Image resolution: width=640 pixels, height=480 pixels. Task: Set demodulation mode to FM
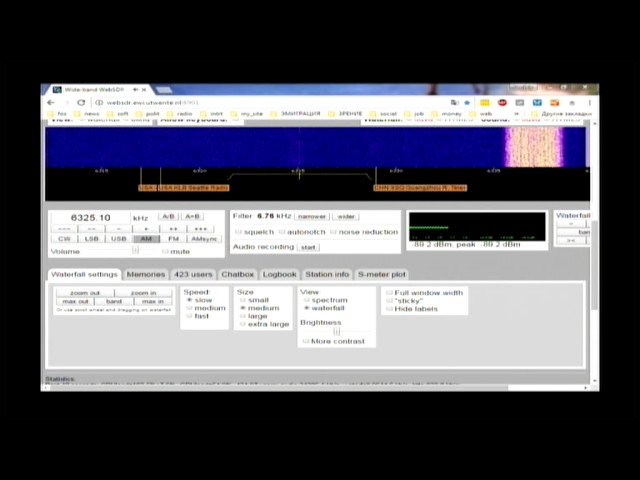(x=173, y=239)
